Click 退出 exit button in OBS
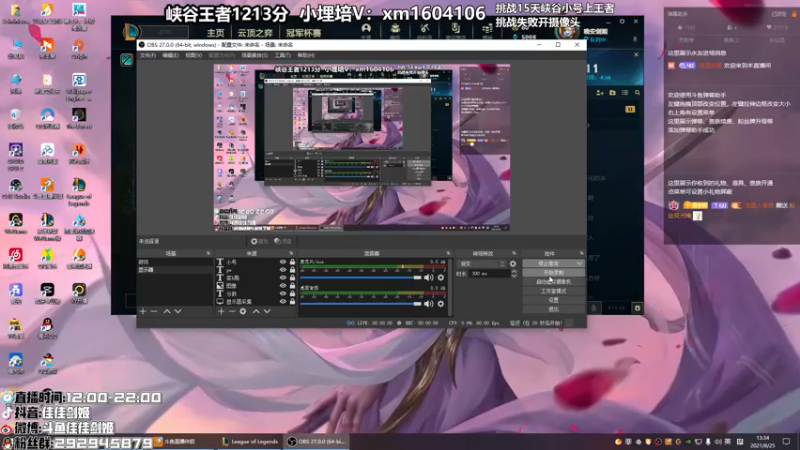 pos(554,309)
